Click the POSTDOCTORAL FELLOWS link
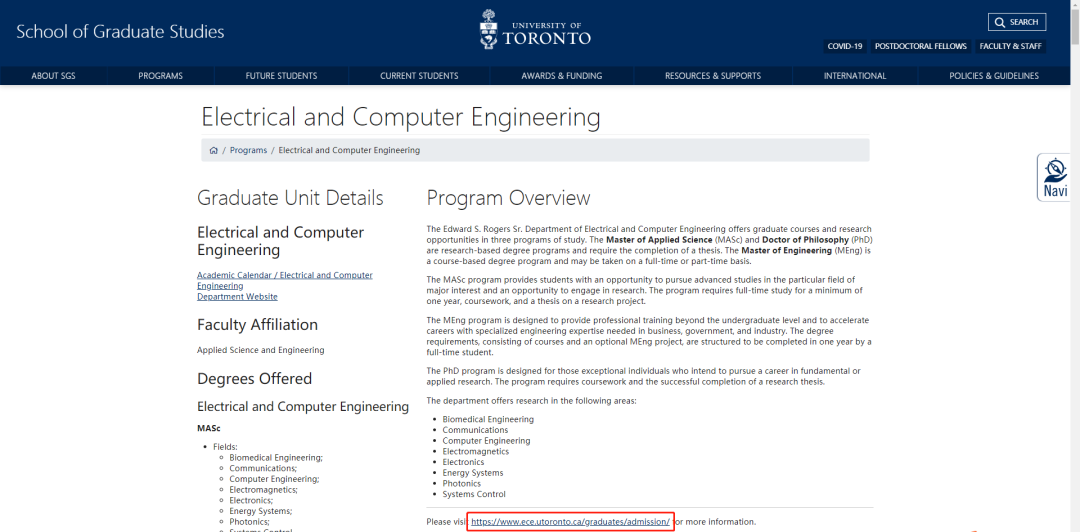Viewport: 1080px width, 532px height. click(921, 47)
